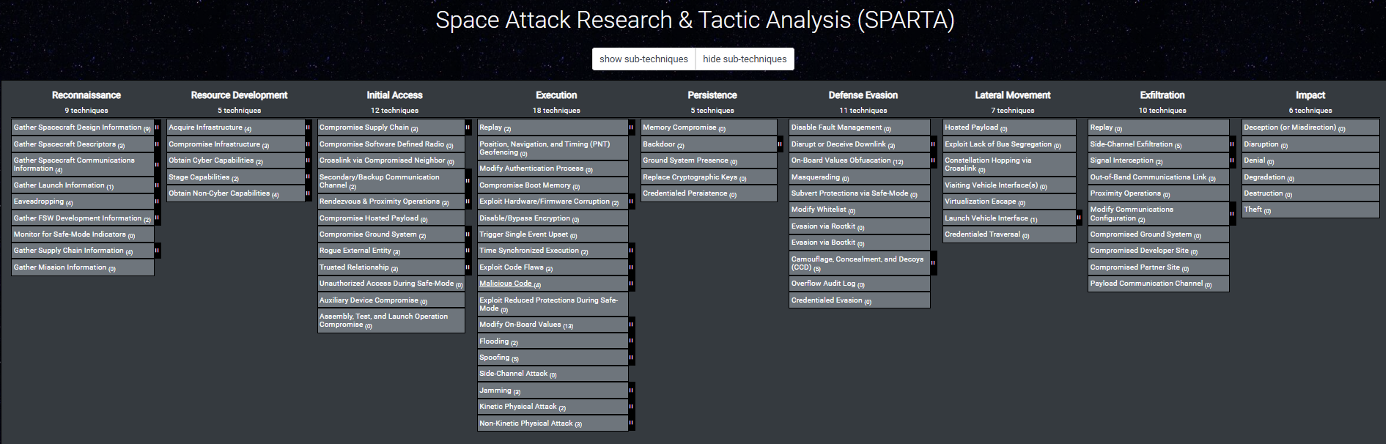Expand sub-techniques handle beside Trusted Relationship

467,268
